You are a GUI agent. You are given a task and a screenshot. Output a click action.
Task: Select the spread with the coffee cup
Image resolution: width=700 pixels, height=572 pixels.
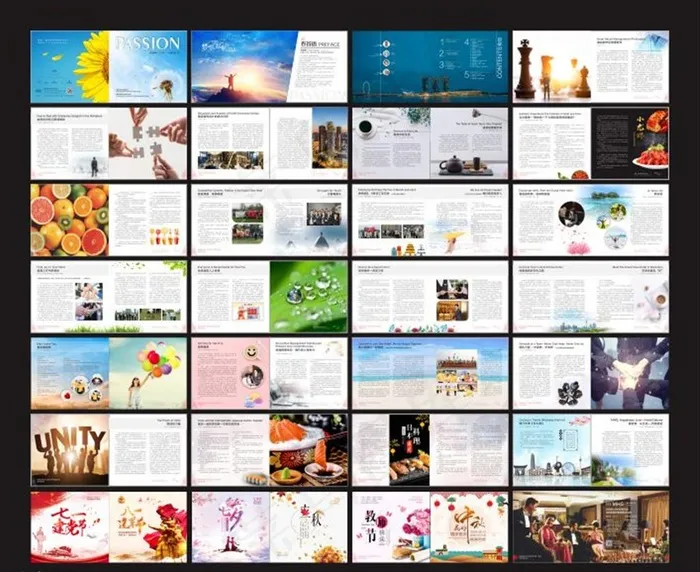tap(590, 296)
